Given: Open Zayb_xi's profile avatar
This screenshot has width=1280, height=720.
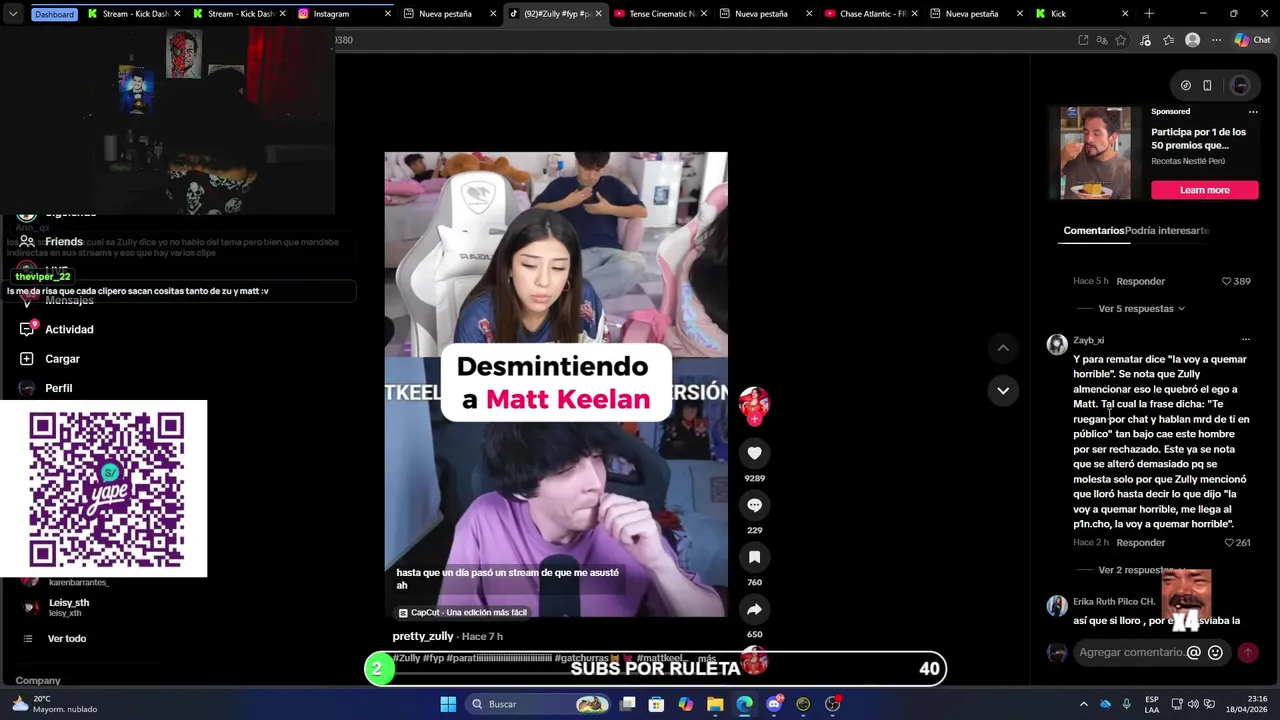Looking at the screenshot, I should point(1057,345).
